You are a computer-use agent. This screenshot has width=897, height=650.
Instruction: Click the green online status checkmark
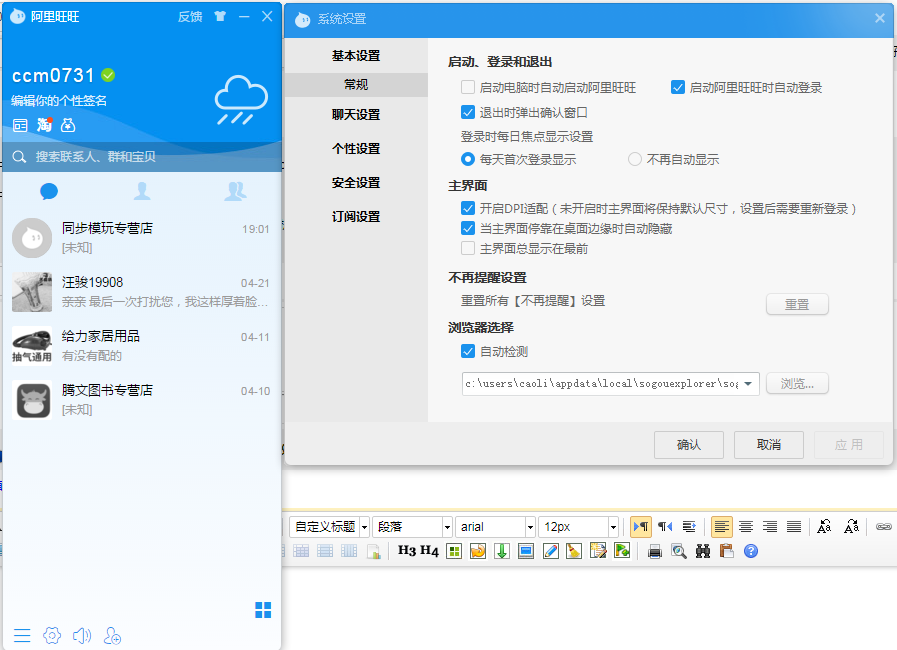tap(108, 75)
